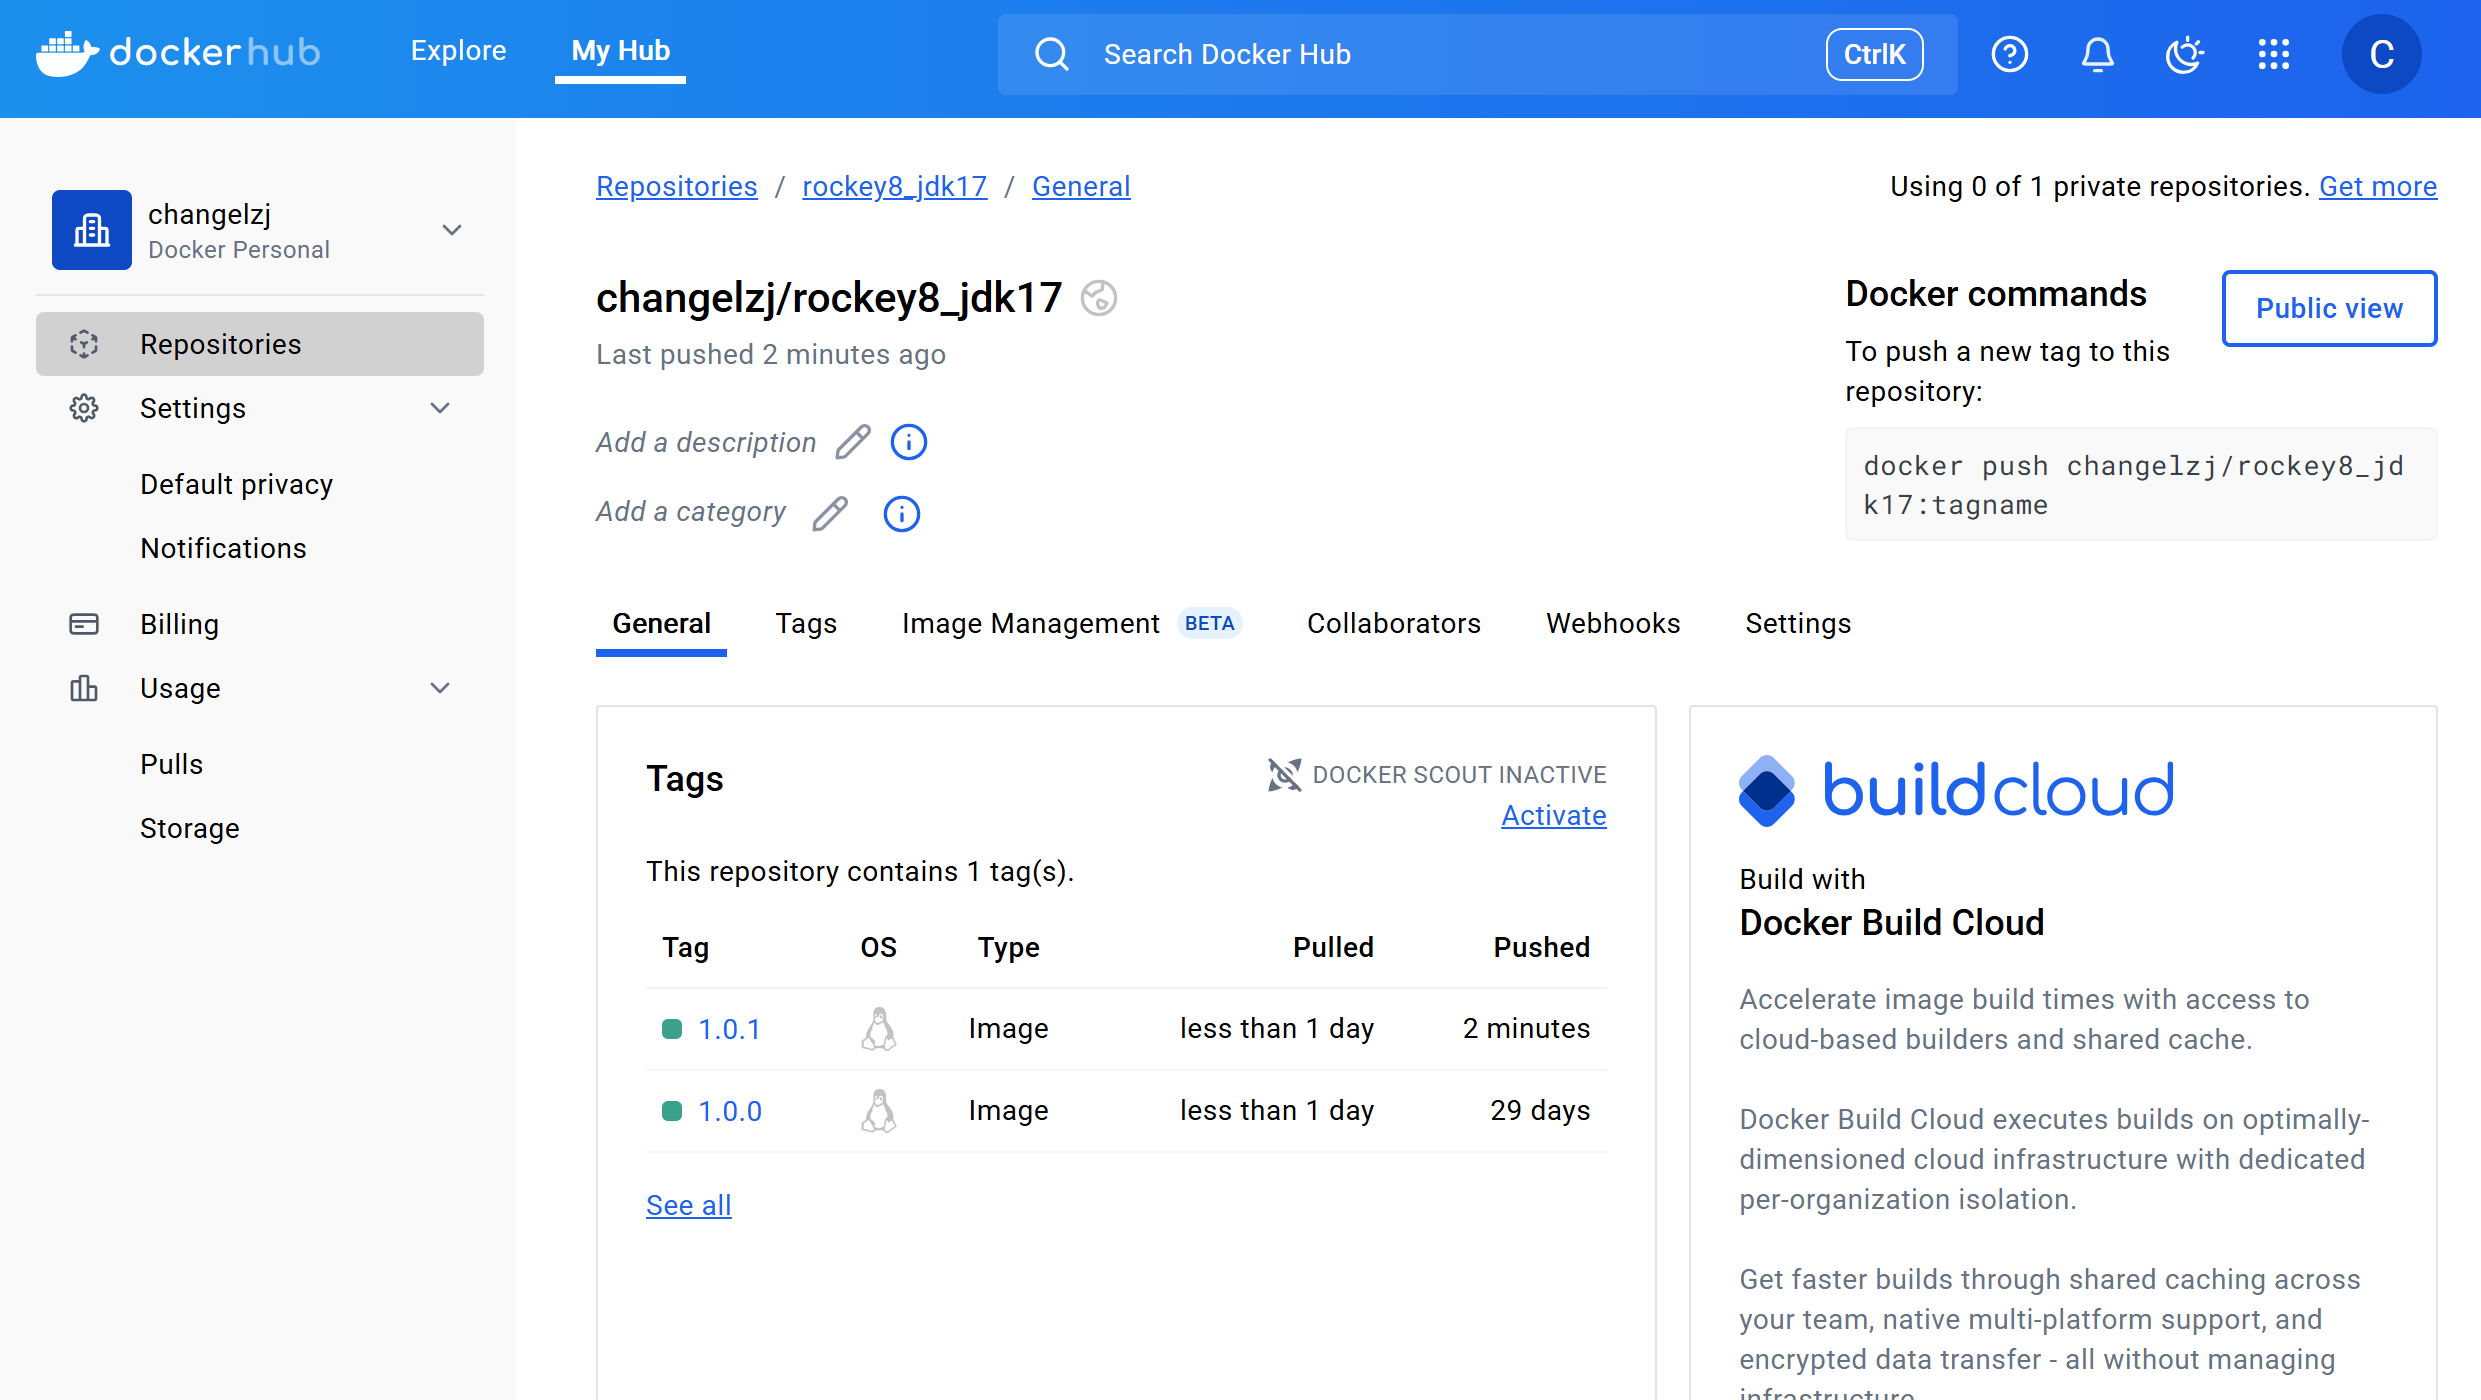The width and height of the screenshot is (2481, 1400).
Task: Click pencil icon to edit category
Action: click(x=830, y=513)
